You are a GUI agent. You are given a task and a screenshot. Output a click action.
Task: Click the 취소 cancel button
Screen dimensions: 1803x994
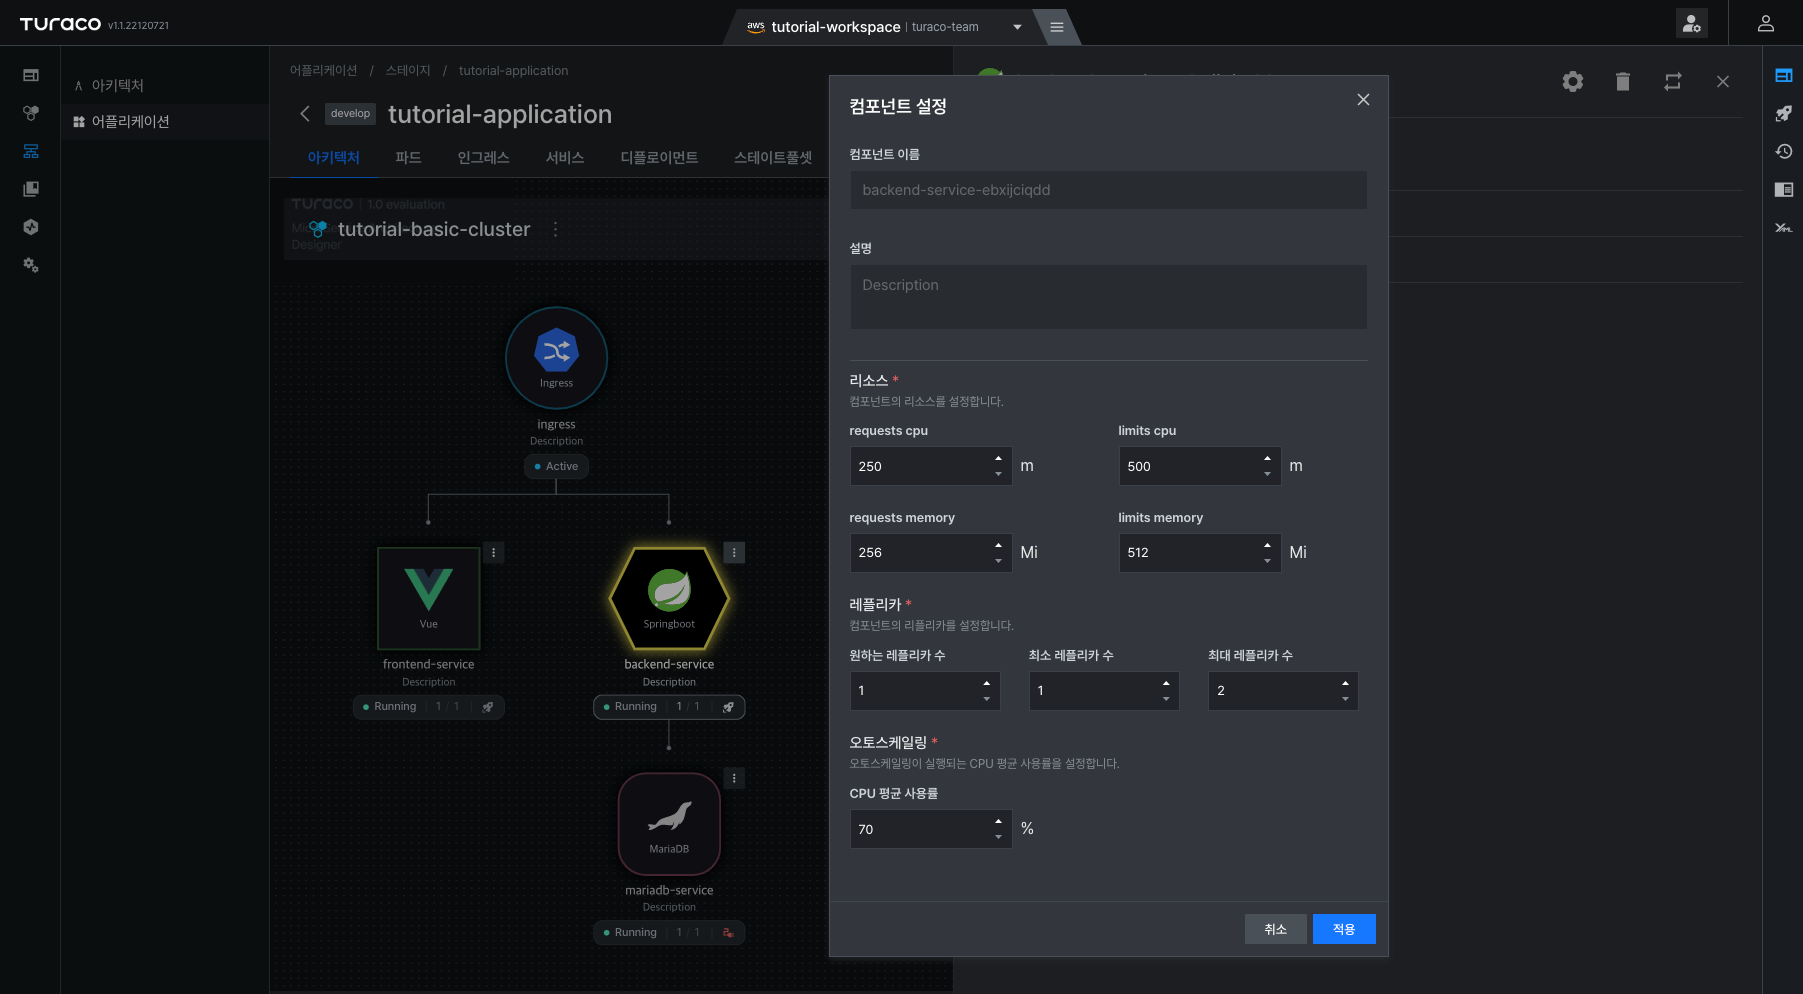click(x=1276, y=929)
